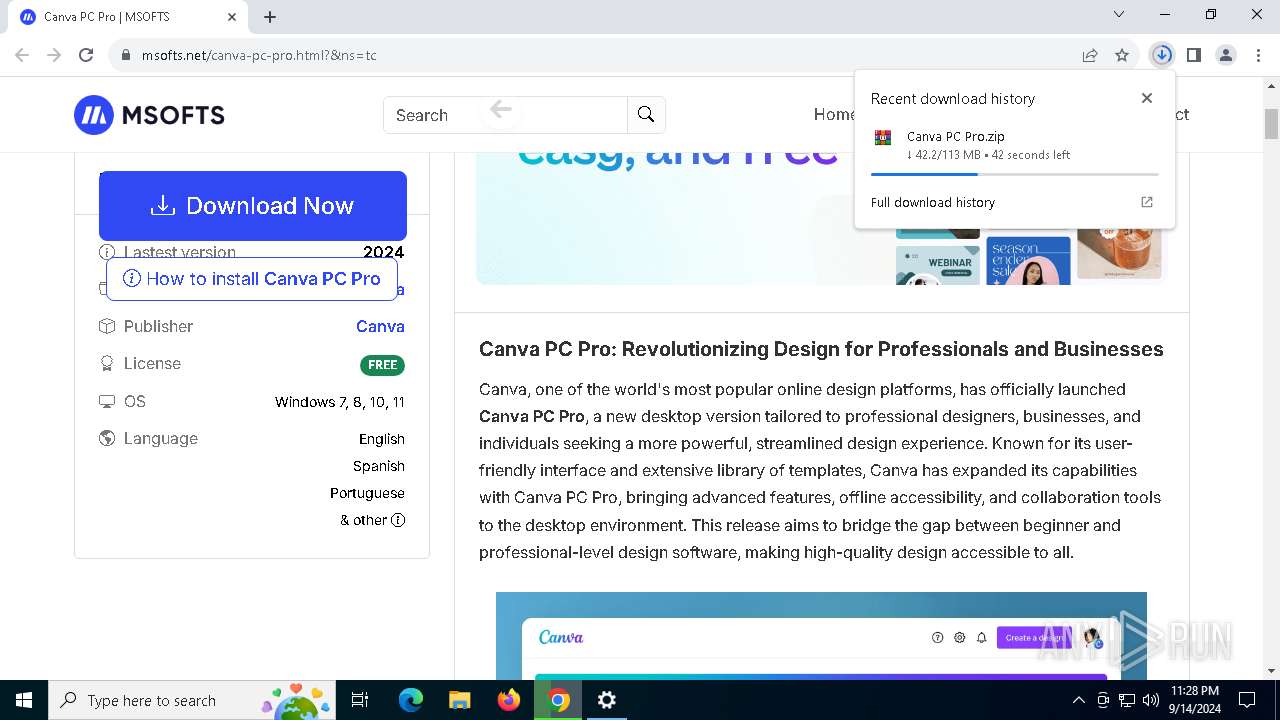Click the forward navigation arrow

pos(54,55)
